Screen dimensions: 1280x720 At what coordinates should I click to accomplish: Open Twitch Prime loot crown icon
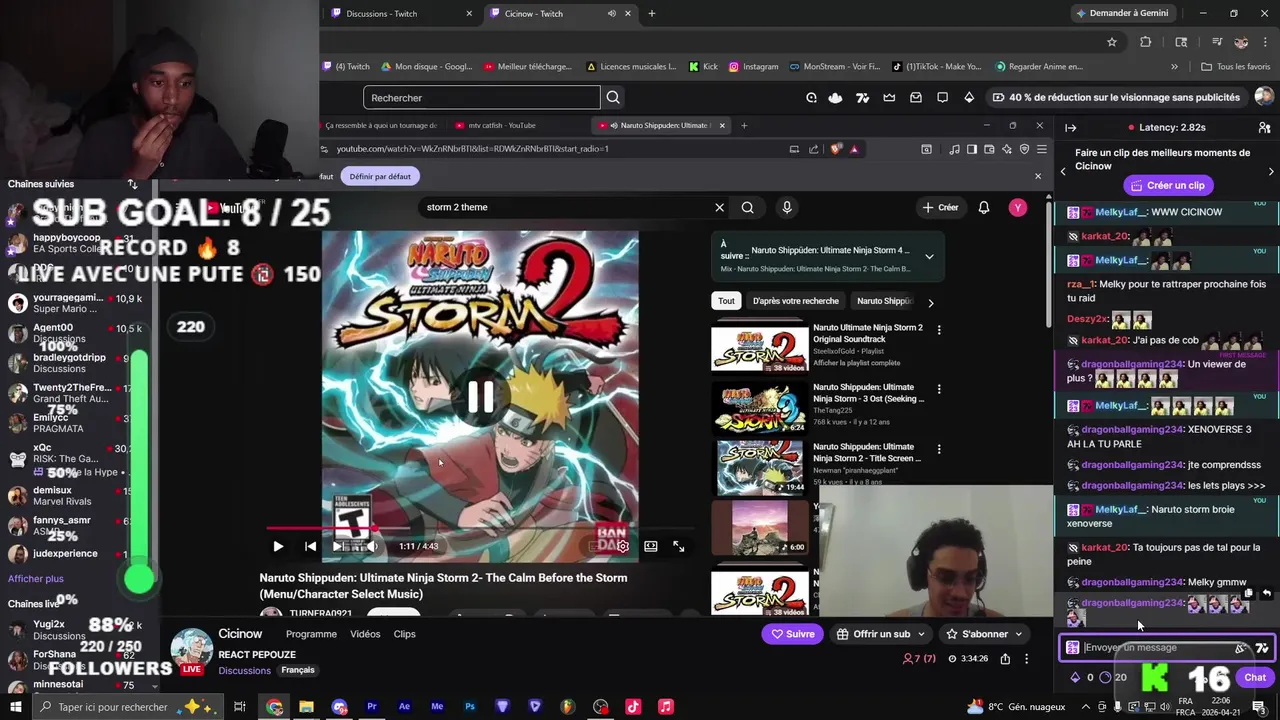[x=889, y=97]
